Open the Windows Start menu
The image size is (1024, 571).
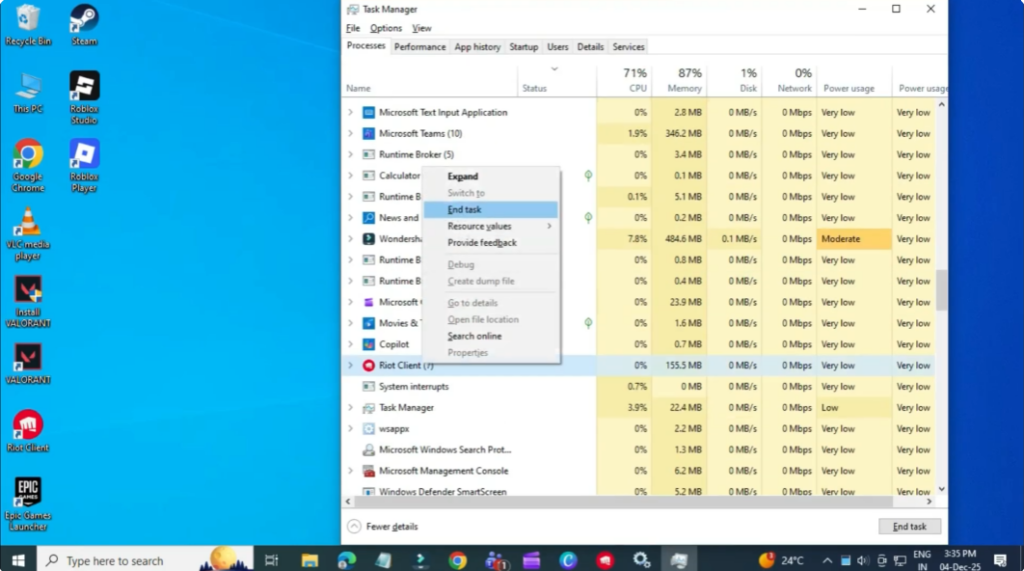(18, 560)
